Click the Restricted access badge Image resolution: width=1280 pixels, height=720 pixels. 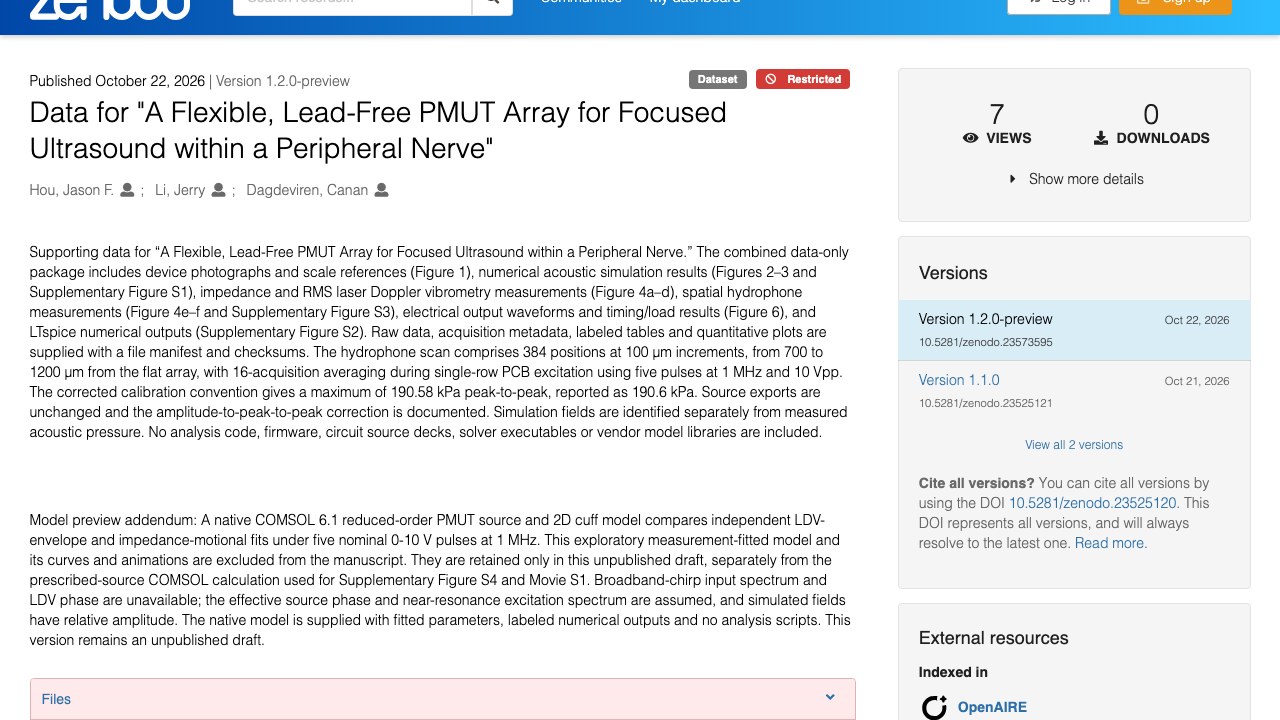click(x=803, y=79)
